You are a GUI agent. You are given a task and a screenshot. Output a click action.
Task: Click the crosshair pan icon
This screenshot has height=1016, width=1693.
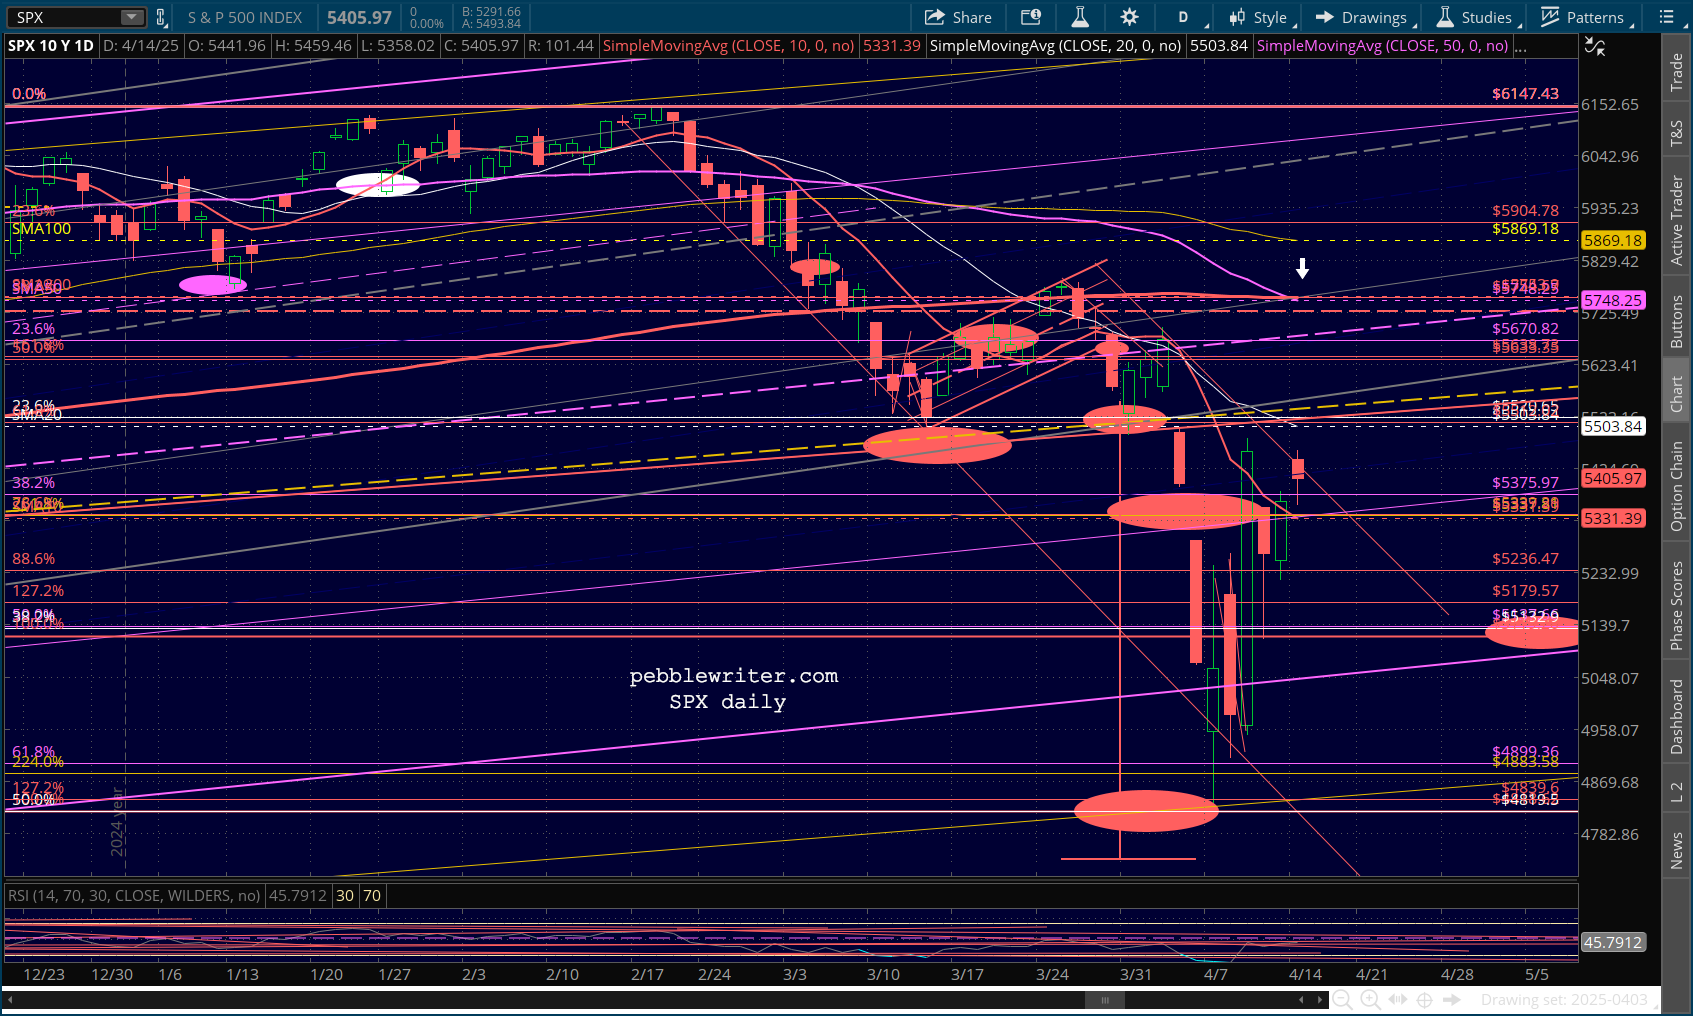(1425, 1000)
